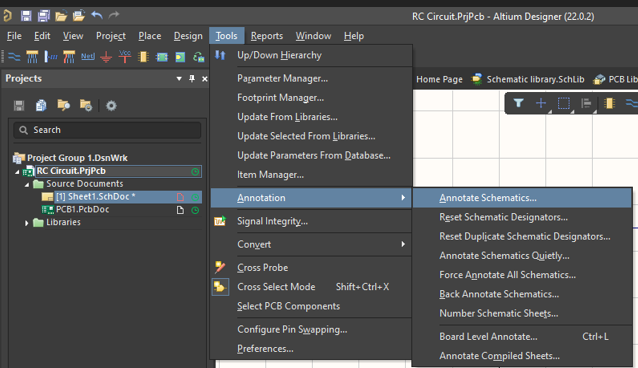Pin the Projects panel
Viewport: 638px width, 368px height.
(x=192, y=79)
